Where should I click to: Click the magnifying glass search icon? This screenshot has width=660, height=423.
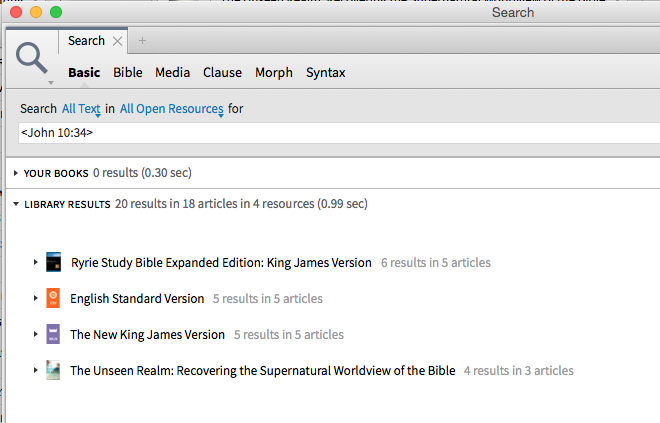pyautogui.click(x=32, y=56)
